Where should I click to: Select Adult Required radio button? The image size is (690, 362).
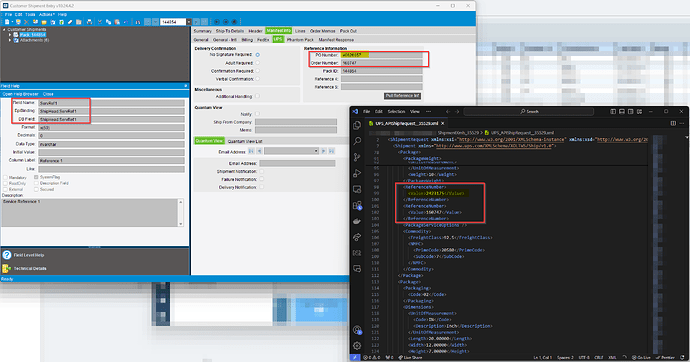pyautogui.click(x=257, y=63)
